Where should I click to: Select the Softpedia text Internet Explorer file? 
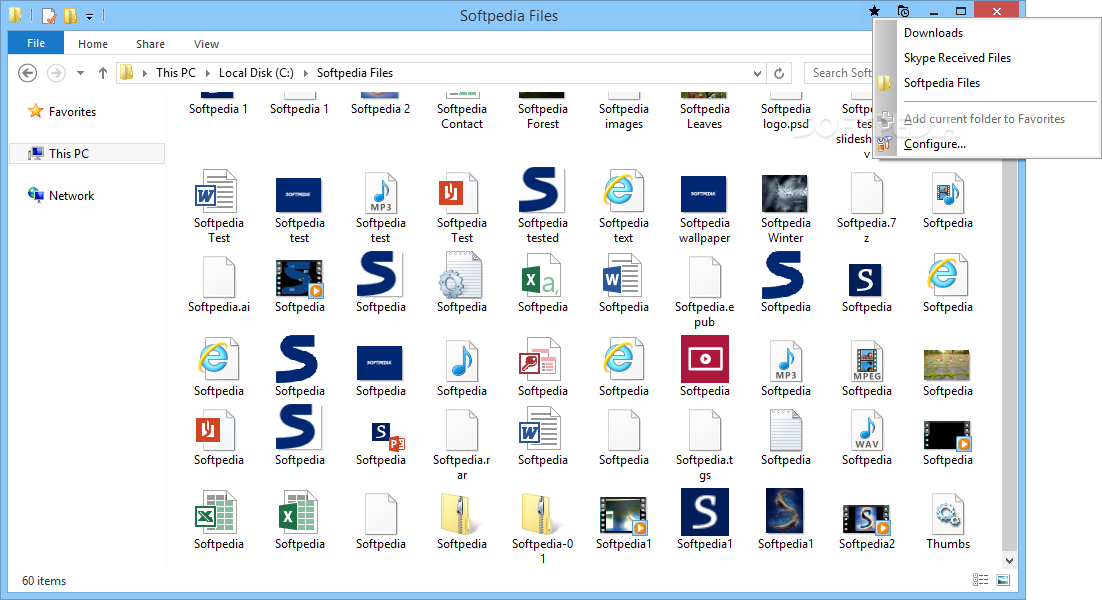(x=623, y=206)
